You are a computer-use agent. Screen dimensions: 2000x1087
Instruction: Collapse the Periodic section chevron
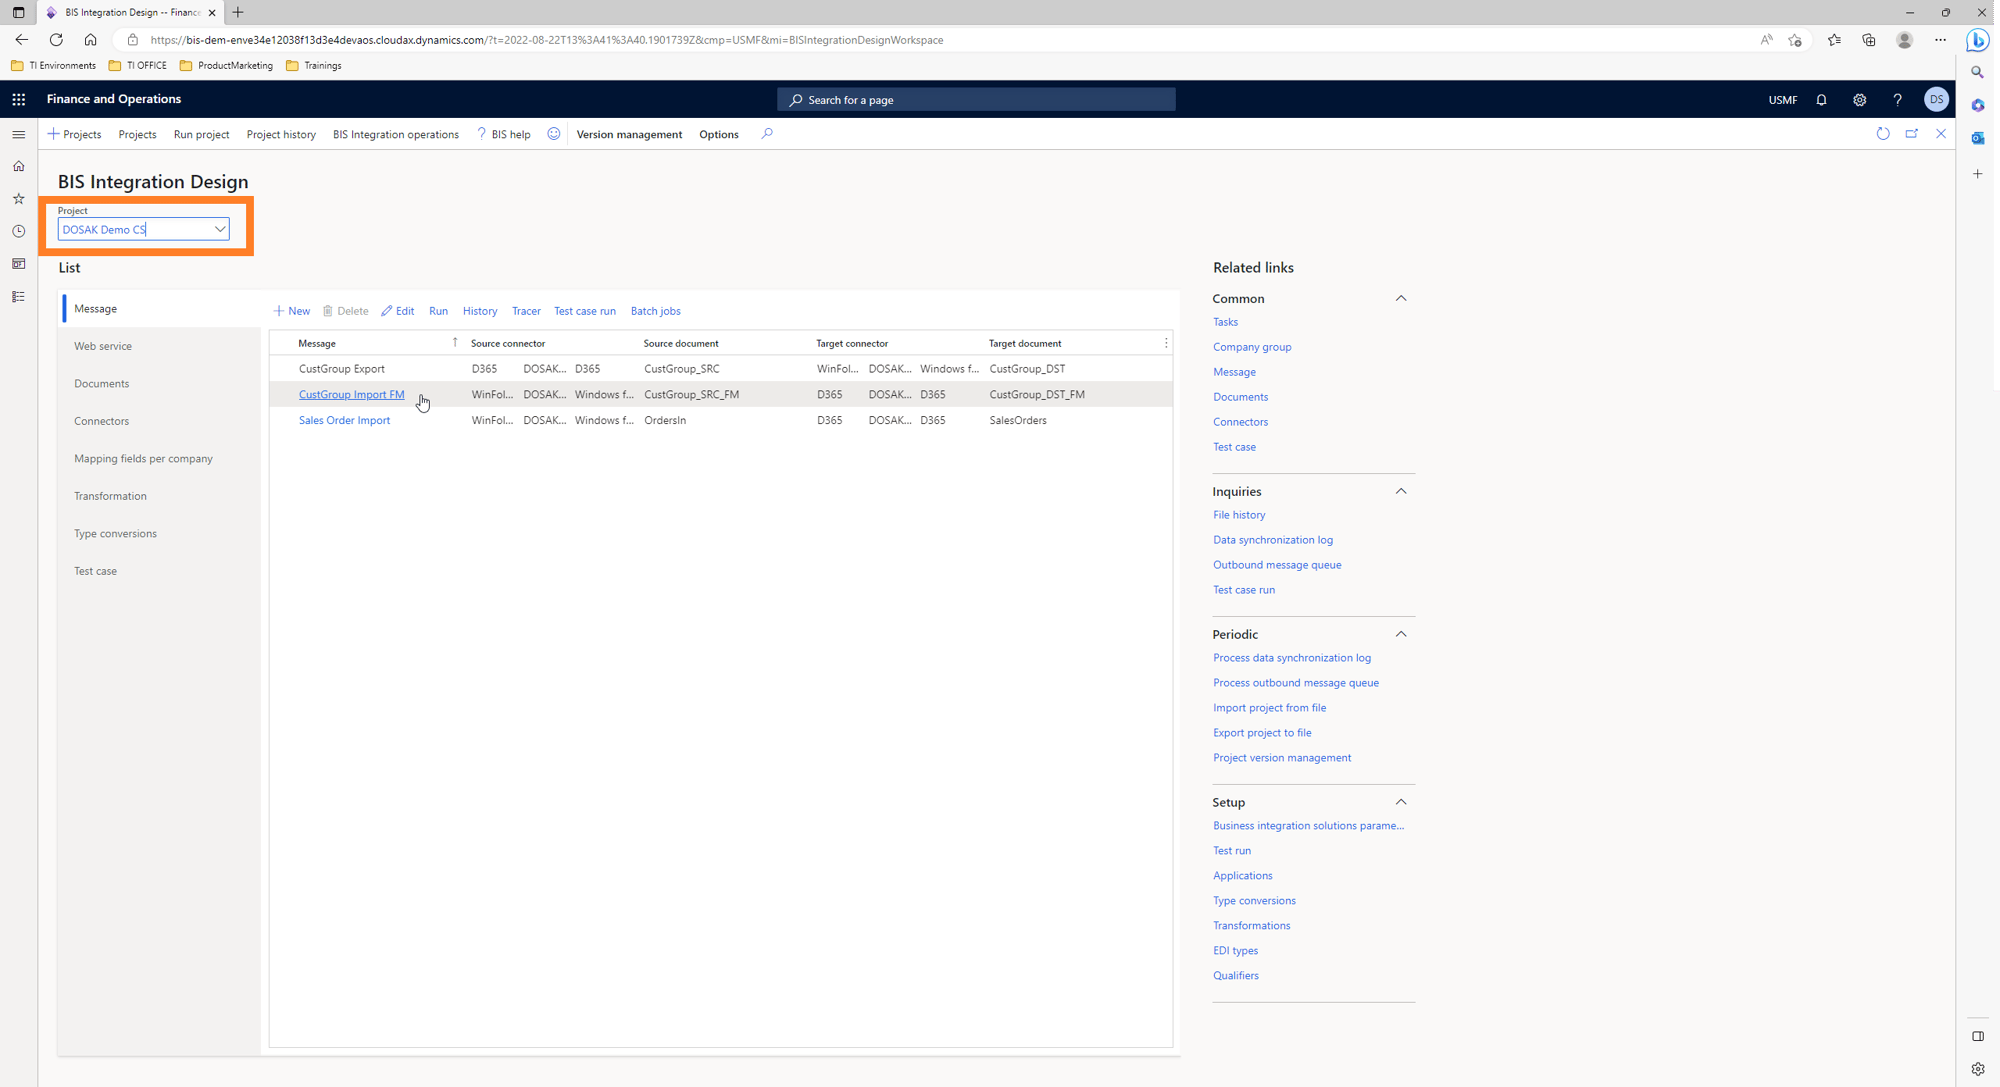[x=1400, y=634]
